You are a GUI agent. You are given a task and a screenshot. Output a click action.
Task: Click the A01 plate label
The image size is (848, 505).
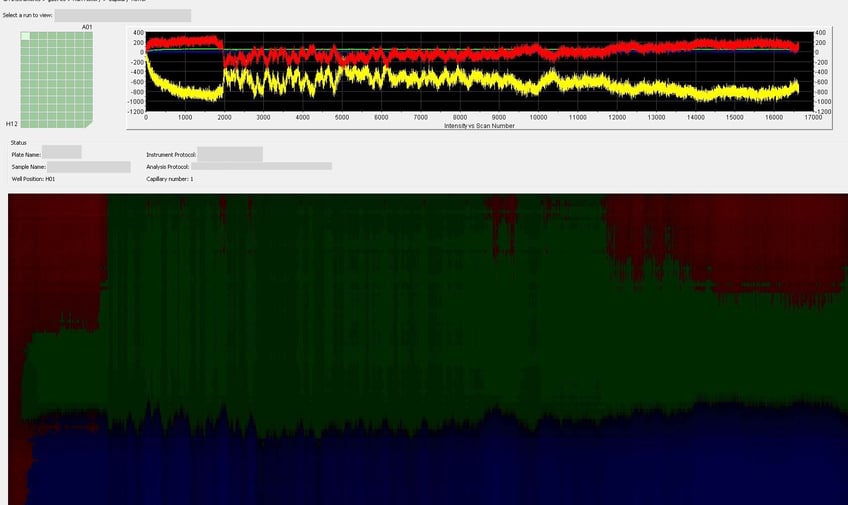(87, 27)
